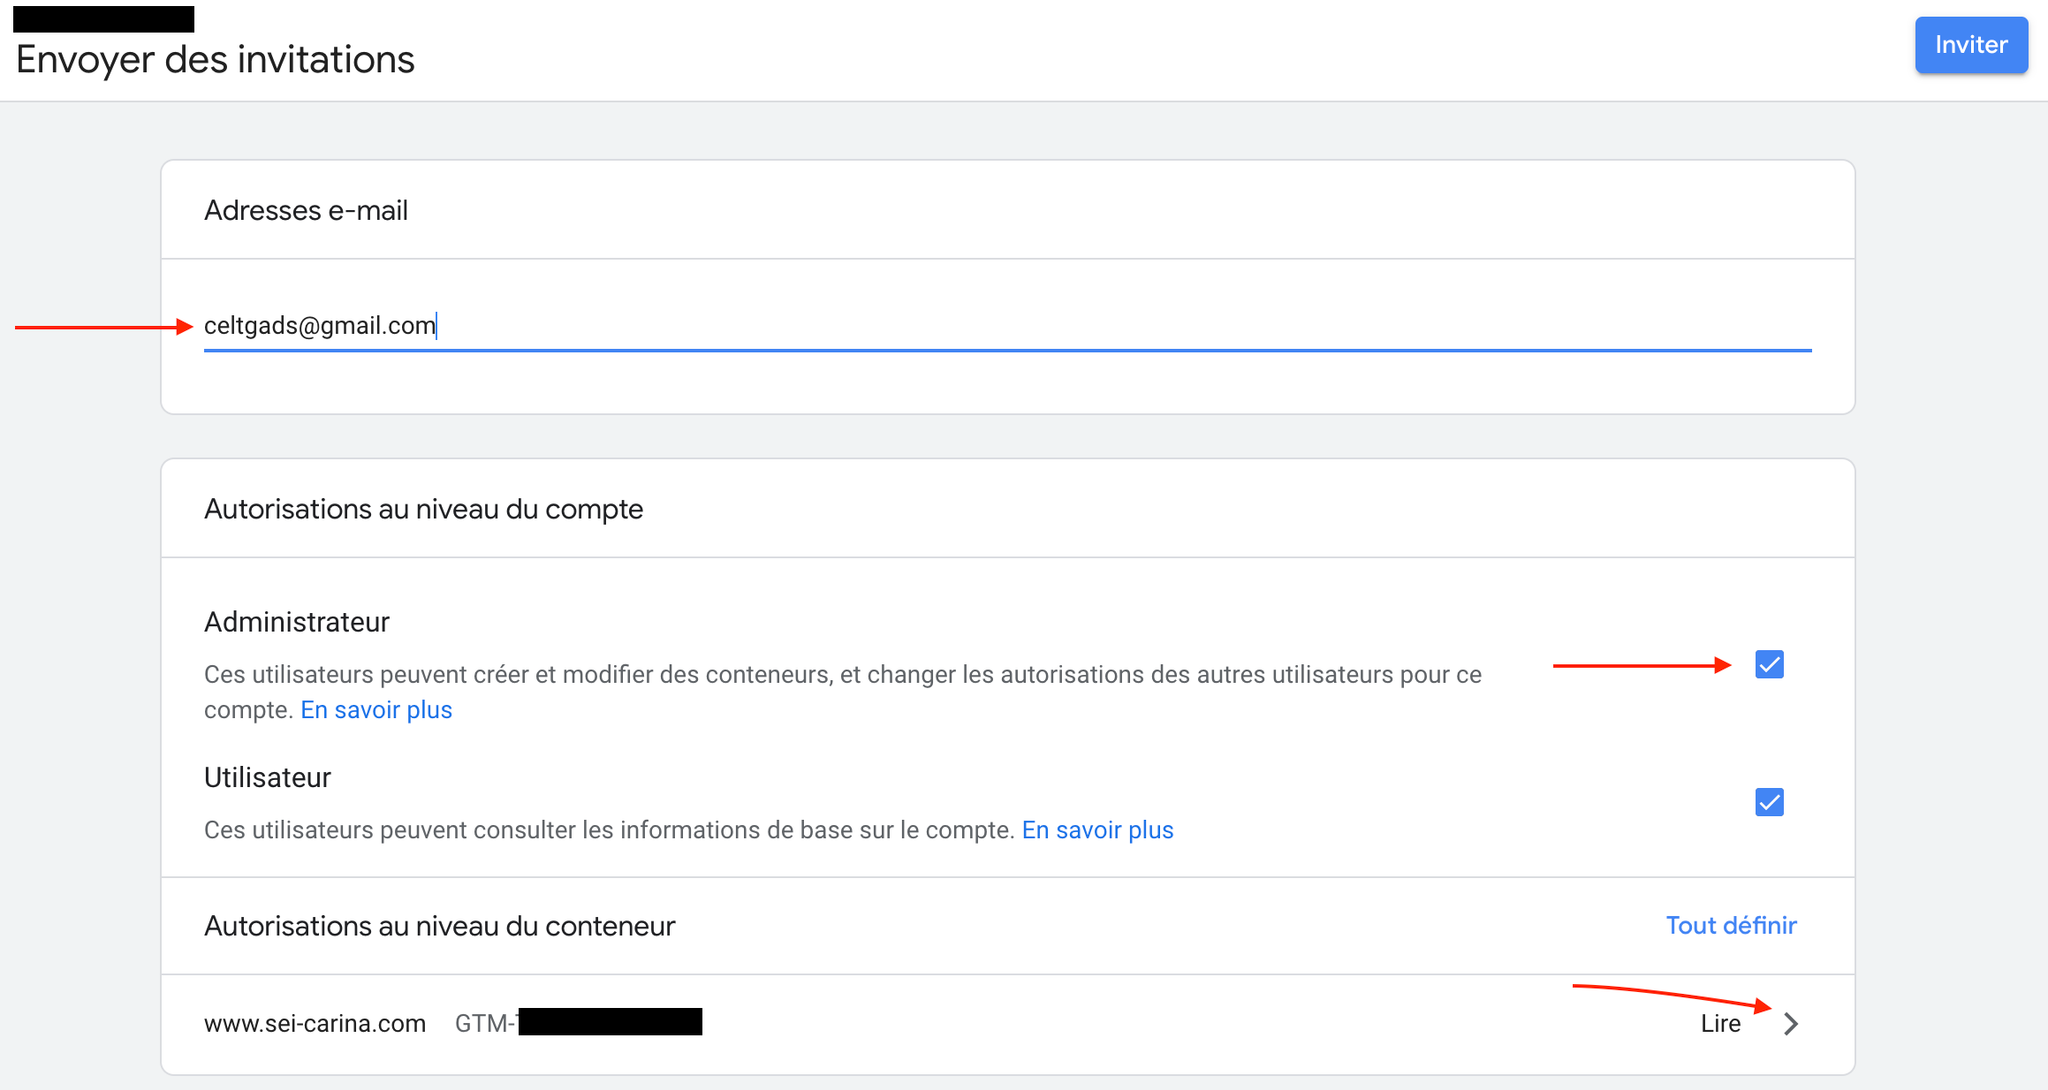Click the Administrateur description paragraph

(x=842, y=675)
